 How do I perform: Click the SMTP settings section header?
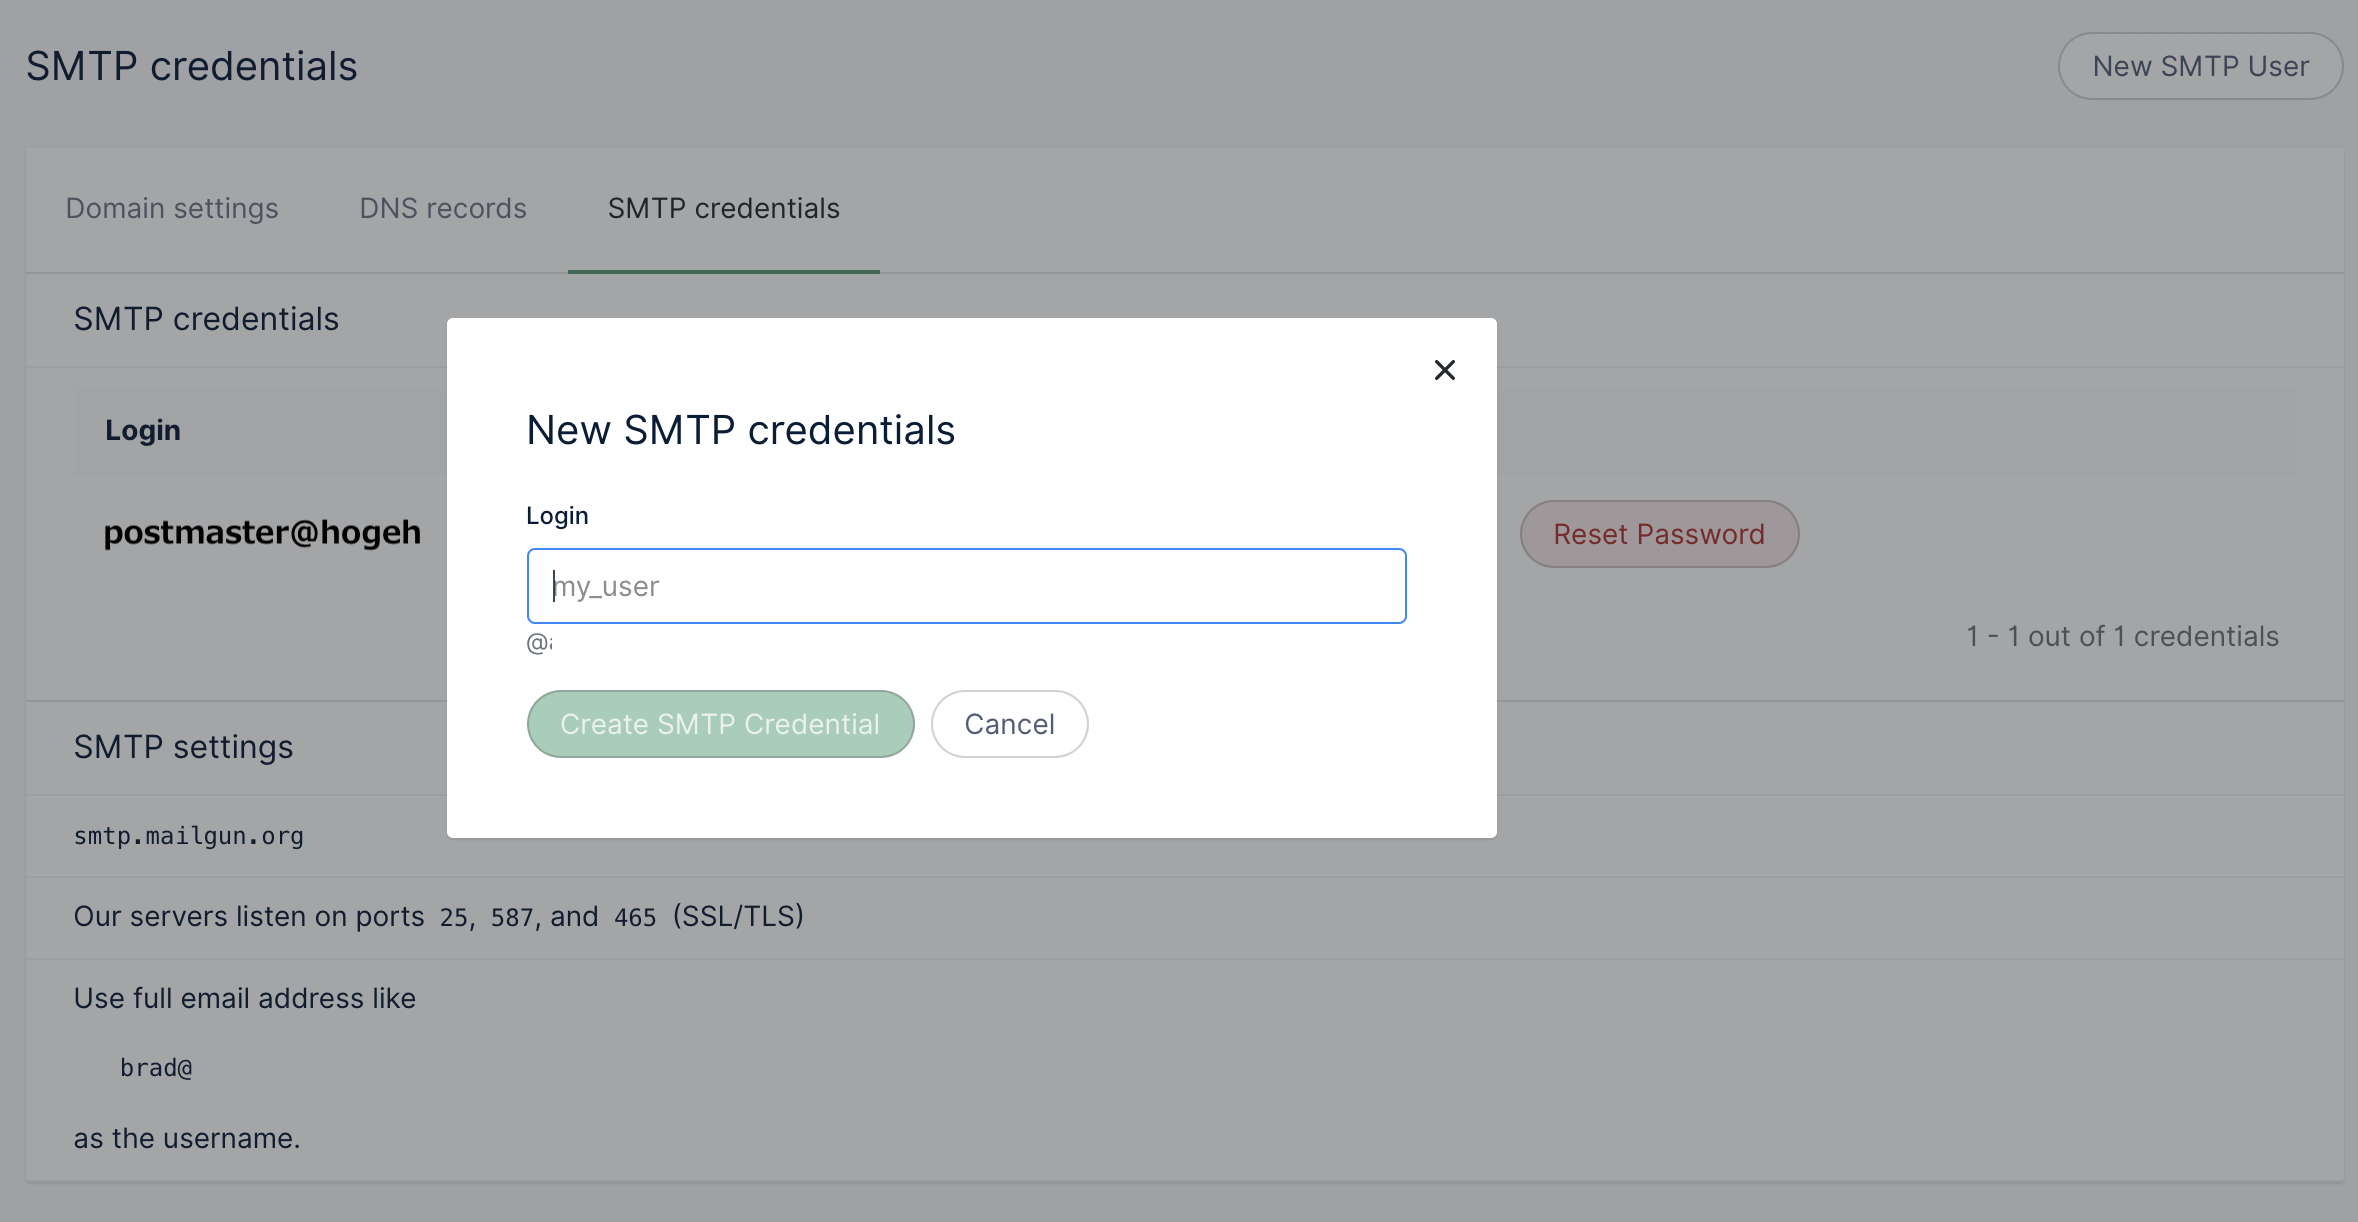[x=183, y=747]
